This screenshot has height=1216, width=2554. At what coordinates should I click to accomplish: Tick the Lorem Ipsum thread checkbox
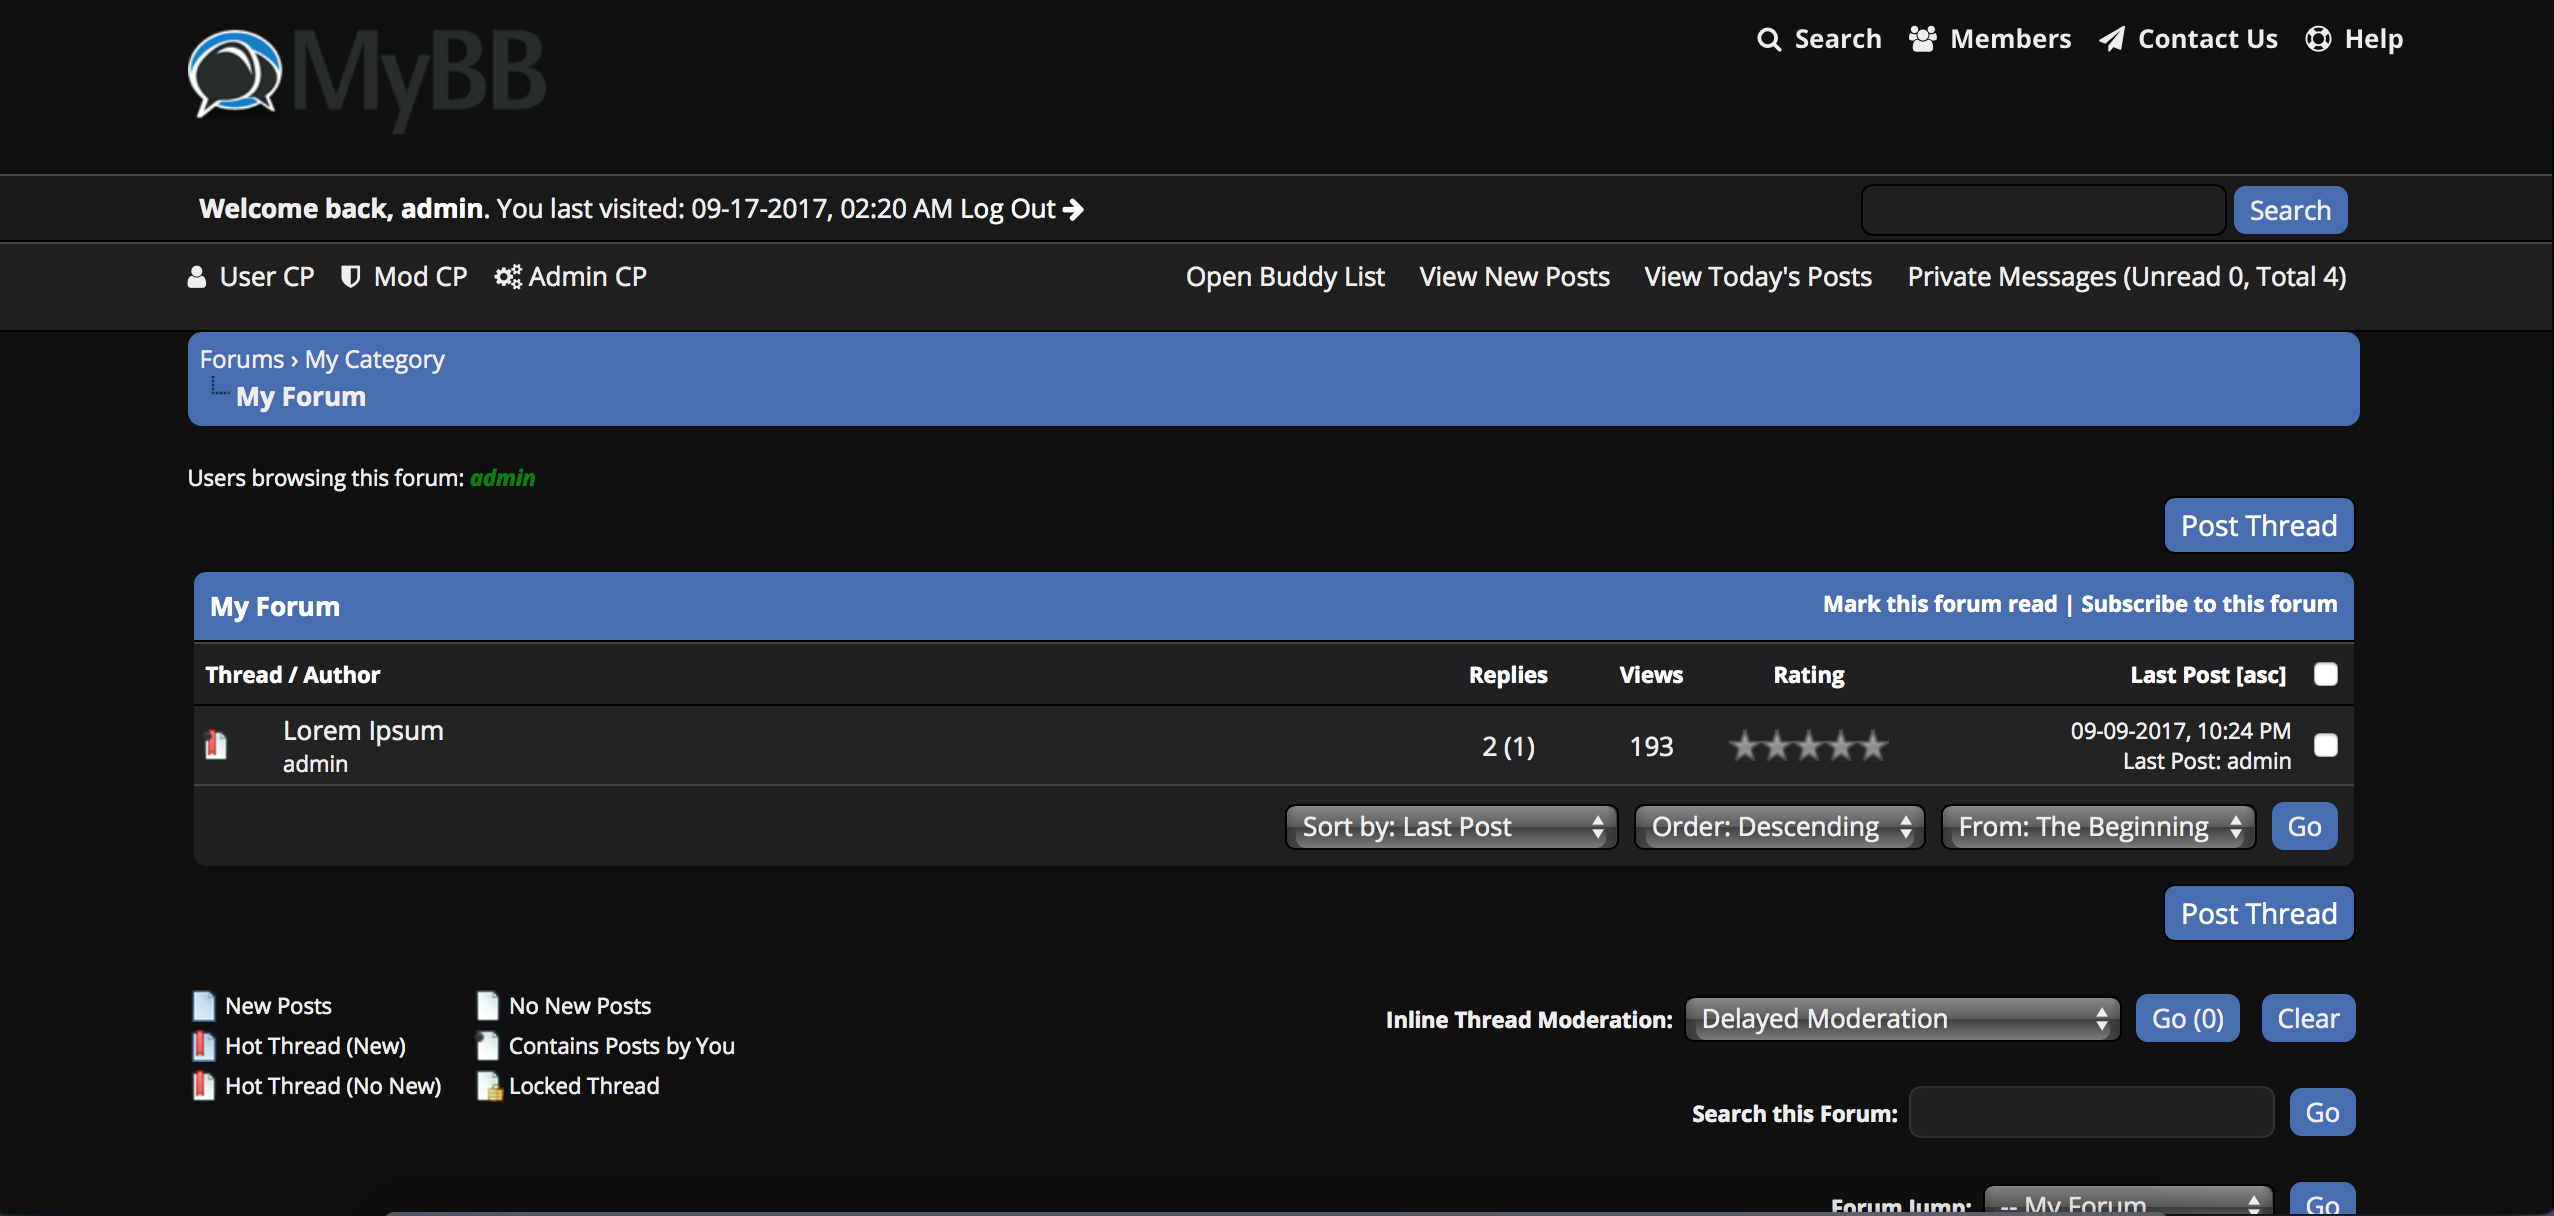point(2326,745)
